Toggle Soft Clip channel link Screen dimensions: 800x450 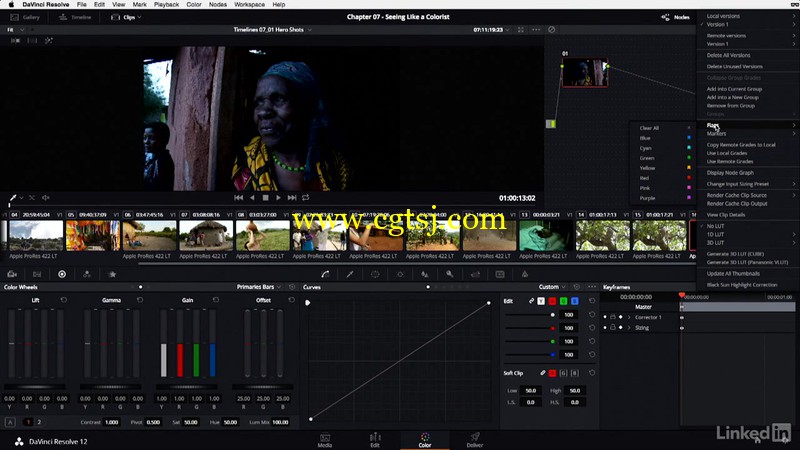(542, 373)
